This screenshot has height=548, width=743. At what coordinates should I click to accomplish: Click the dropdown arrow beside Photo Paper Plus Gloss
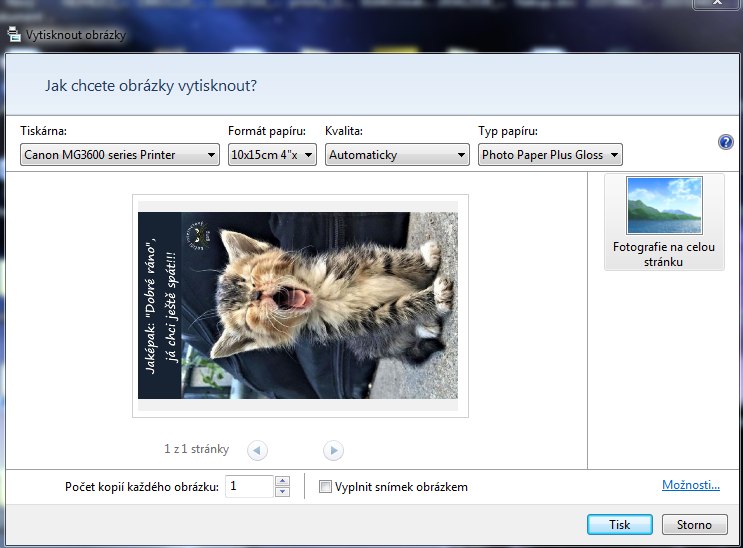614,155
